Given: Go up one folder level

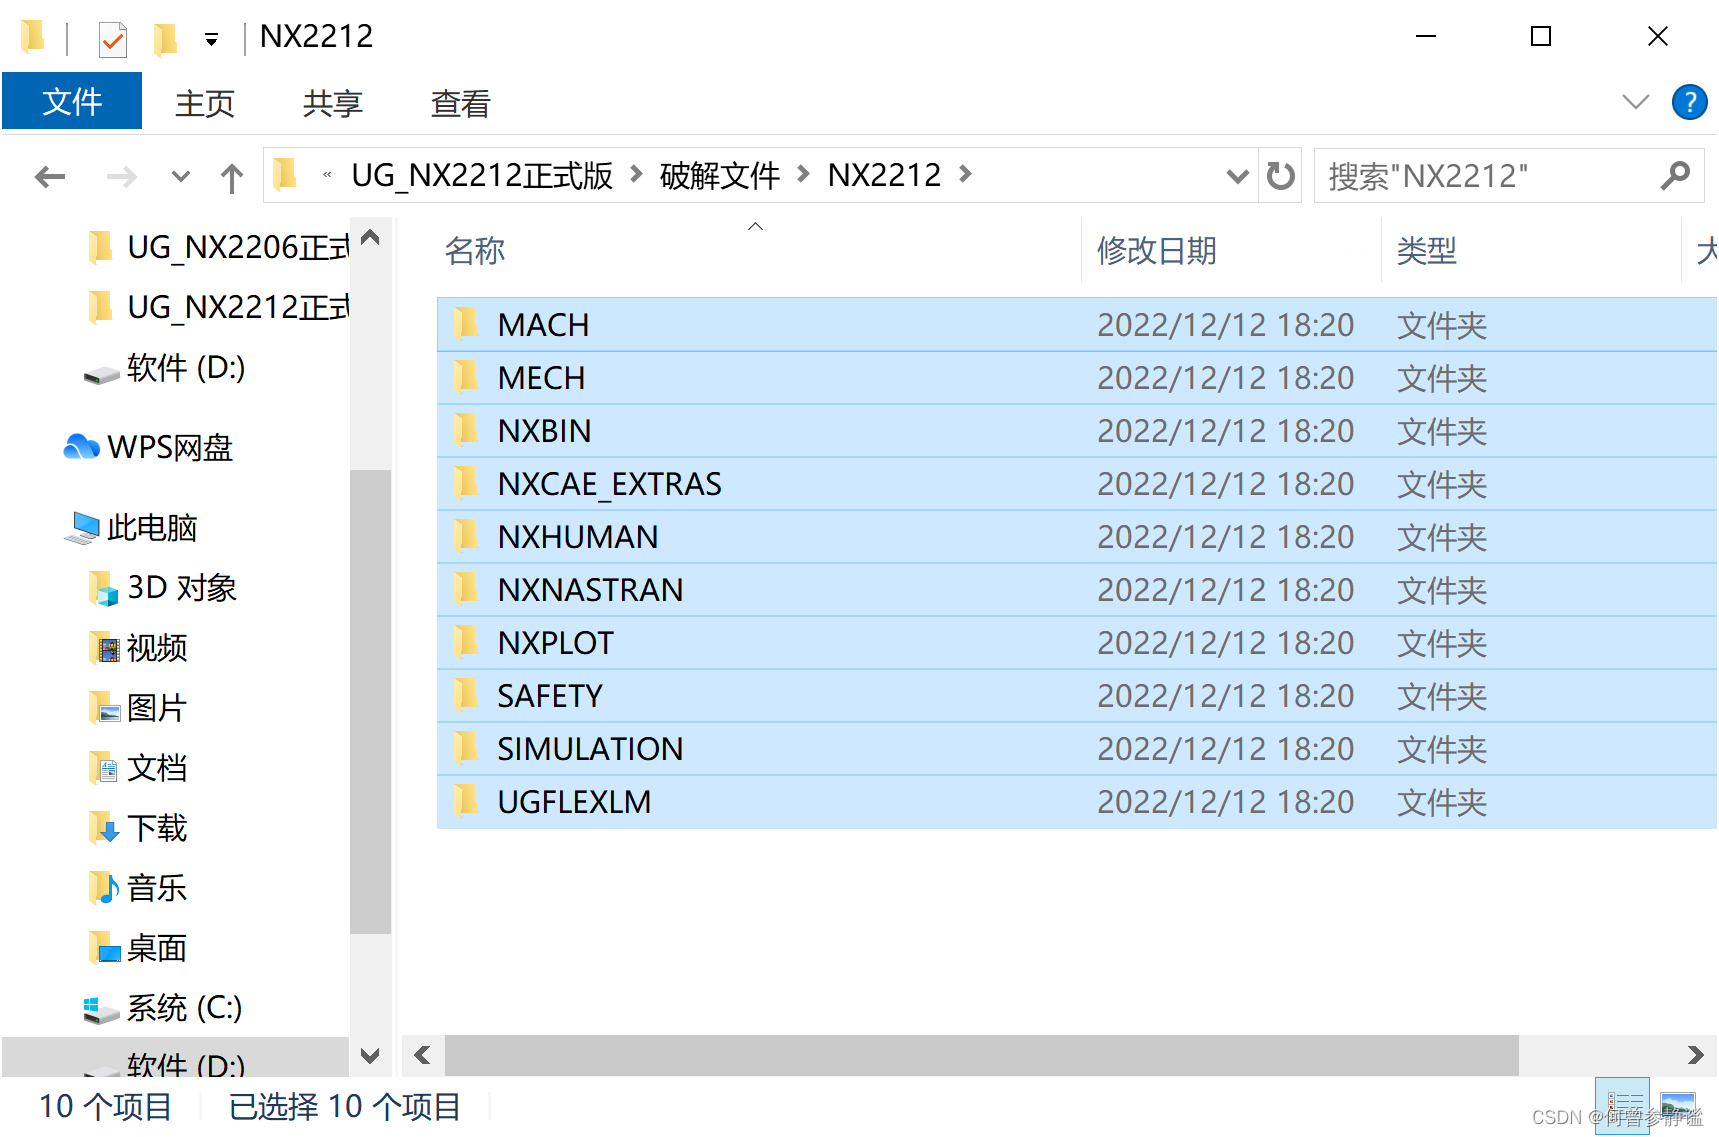Looking at the screenshot, I should 232,177.
